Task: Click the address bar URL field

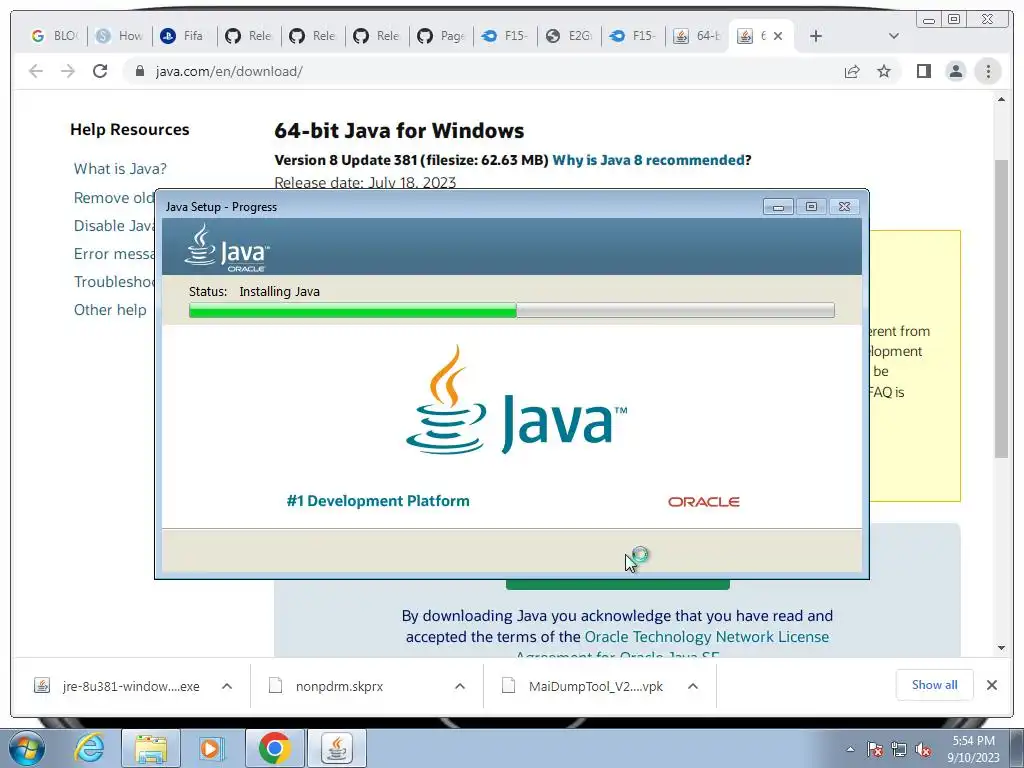Action: coord(483,71)
